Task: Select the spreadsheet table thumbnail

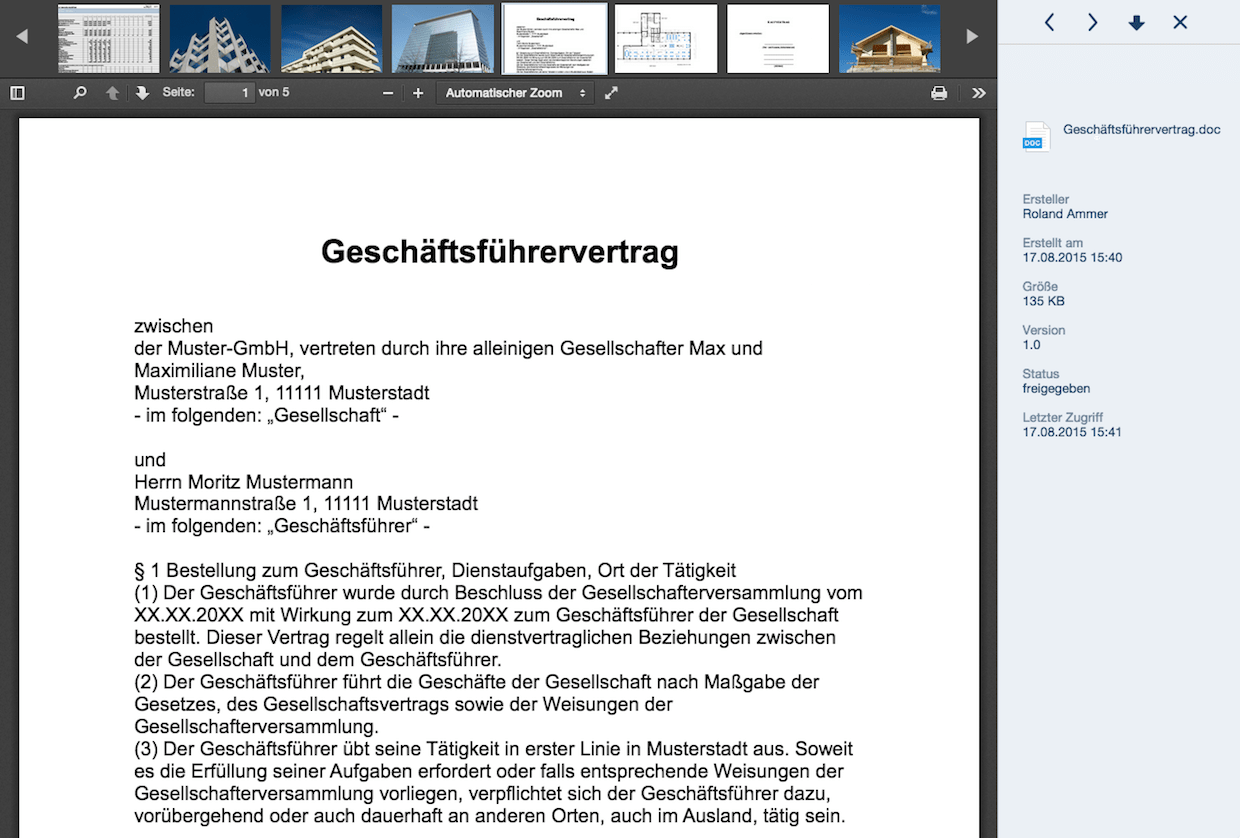Action: (x=109, y=38)
